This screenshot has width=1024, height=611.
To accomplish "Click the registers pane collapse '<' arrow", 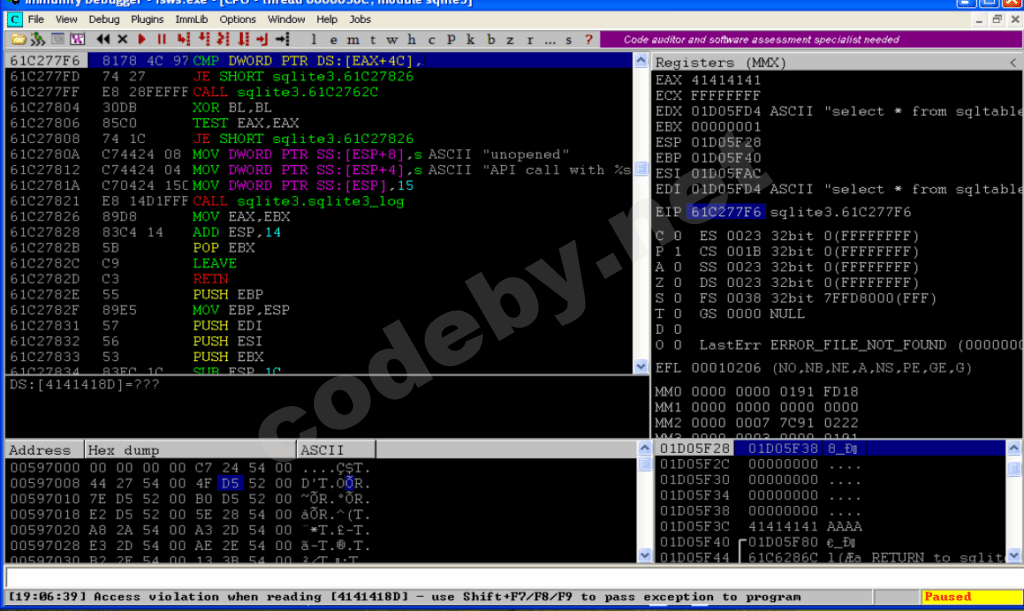I will click(x=1013, y=63).
